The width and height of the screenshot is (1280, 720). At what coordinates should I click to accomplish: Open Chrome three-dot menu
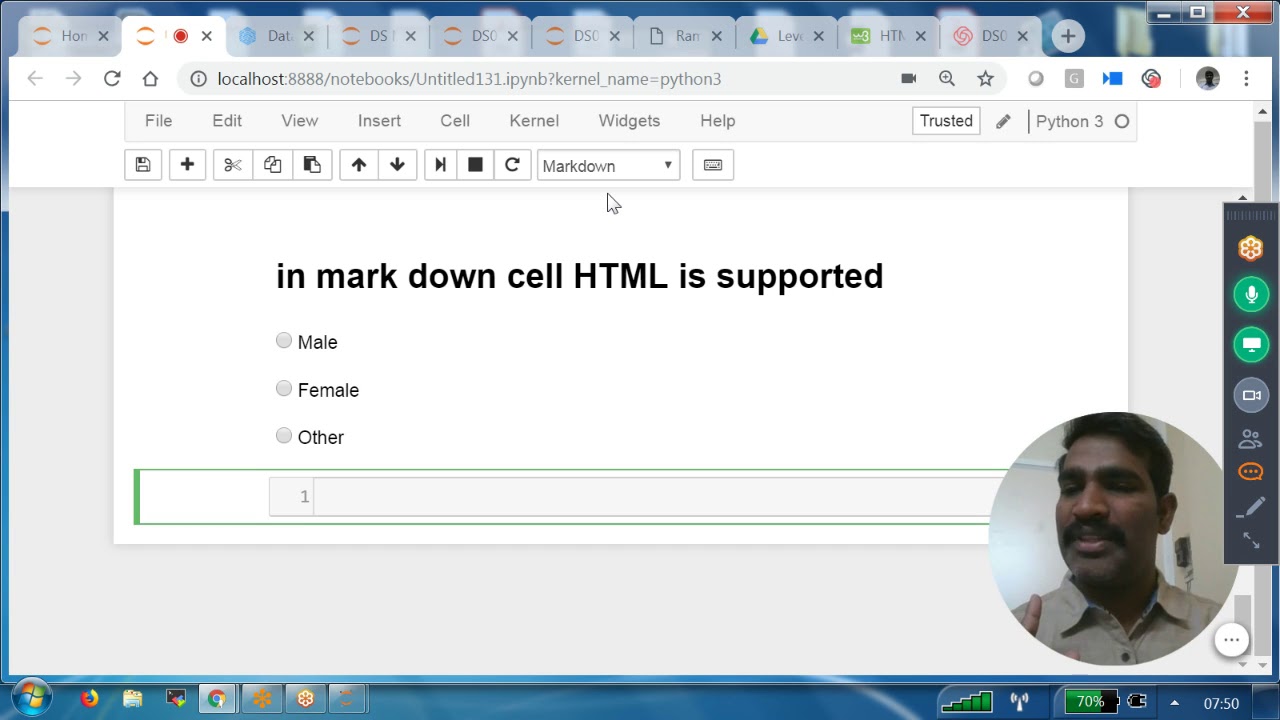point(1246,78)
